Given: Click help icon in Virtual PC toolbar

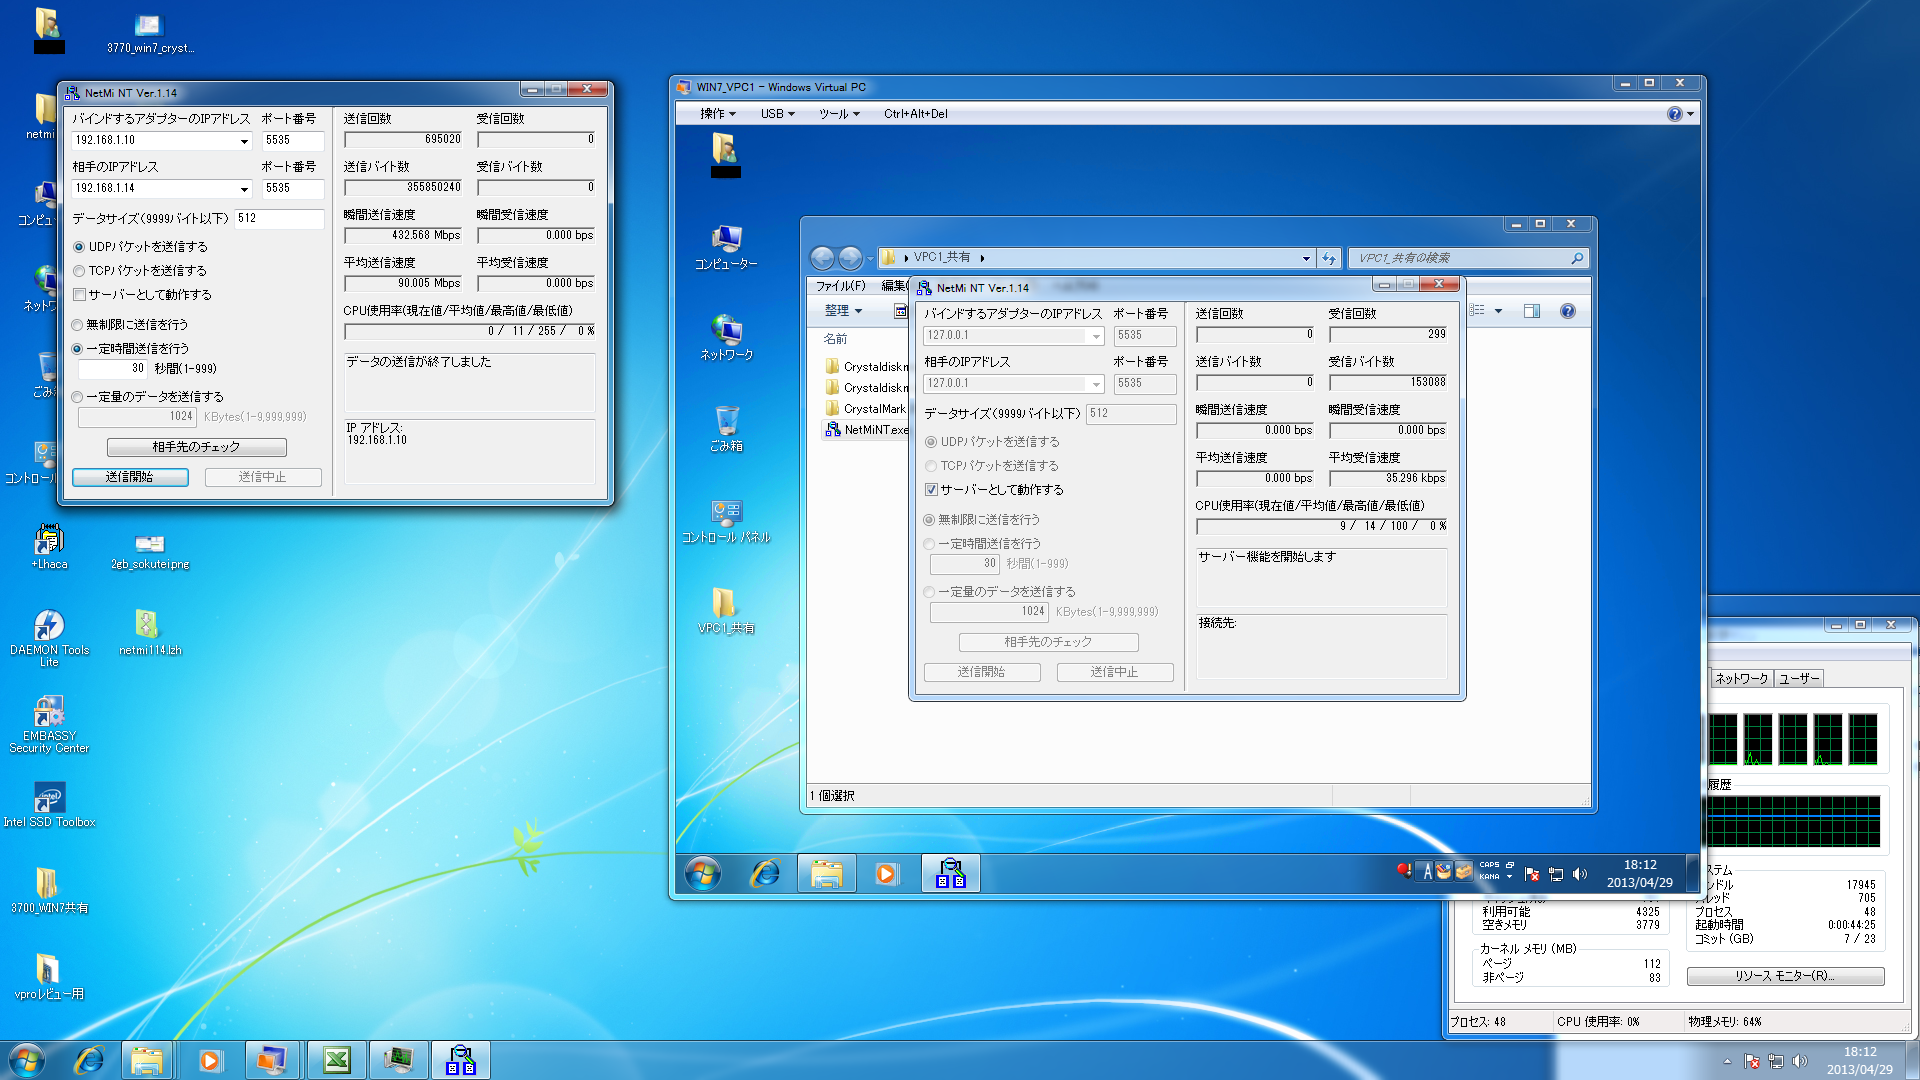Looking at the screenshot, I should 1674,114.
